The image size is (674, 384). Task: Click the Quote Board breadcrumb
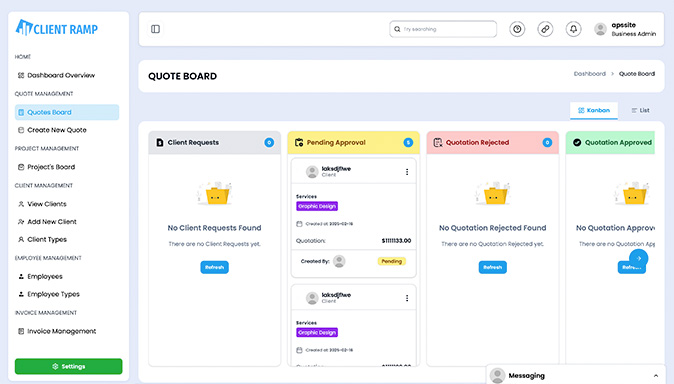click(637, 74)
